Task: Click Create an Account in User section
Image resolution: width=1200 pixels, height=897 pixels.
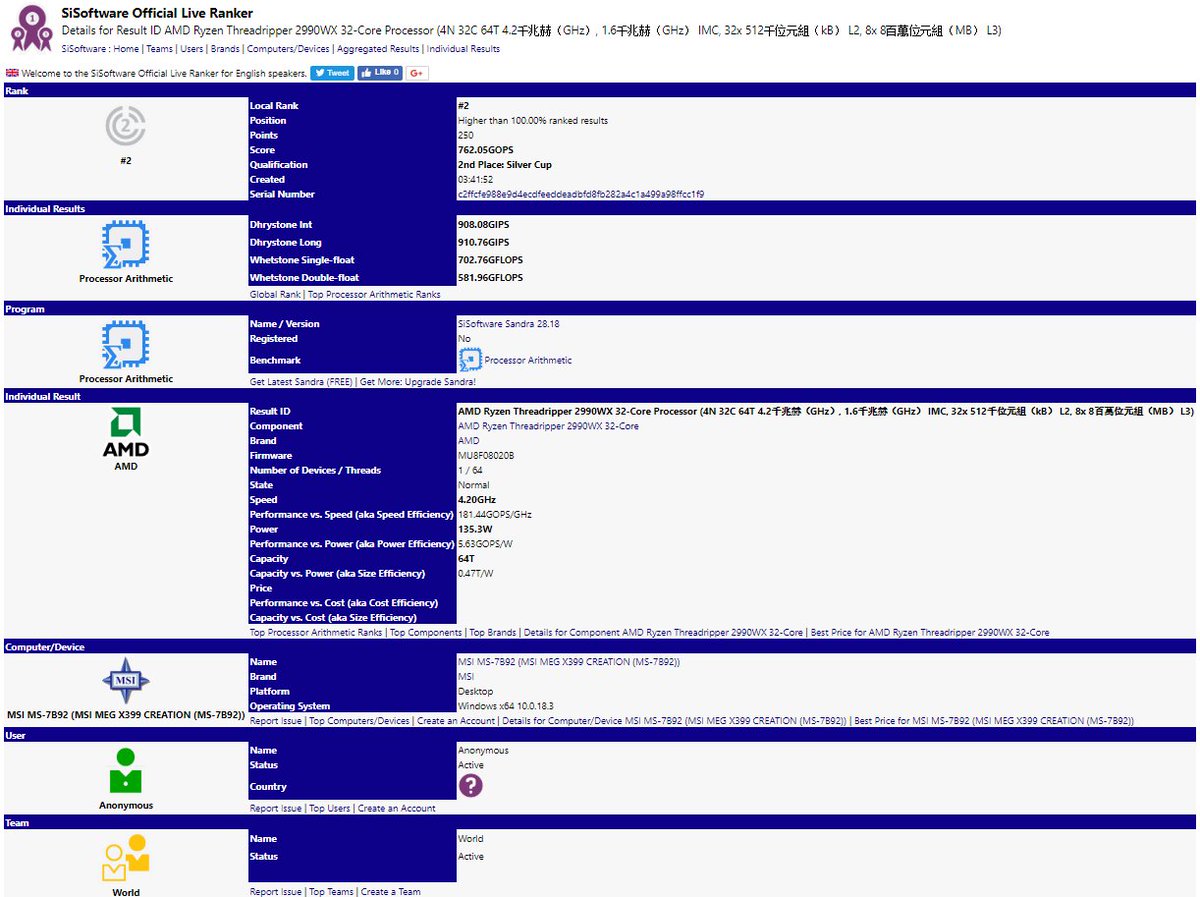Action: [x=396, y=809]
